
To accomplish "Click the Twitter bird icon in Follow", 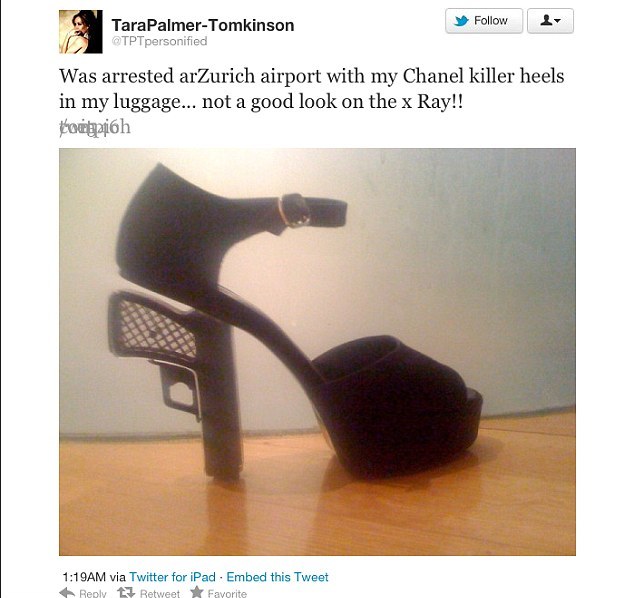I will coord(461,21).
